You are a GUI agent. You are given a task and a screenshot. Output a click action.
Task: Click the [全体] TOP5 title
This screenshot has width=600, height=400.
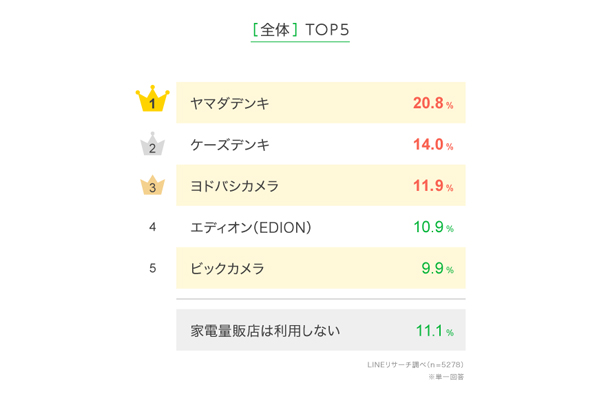(x=300, y=30)
